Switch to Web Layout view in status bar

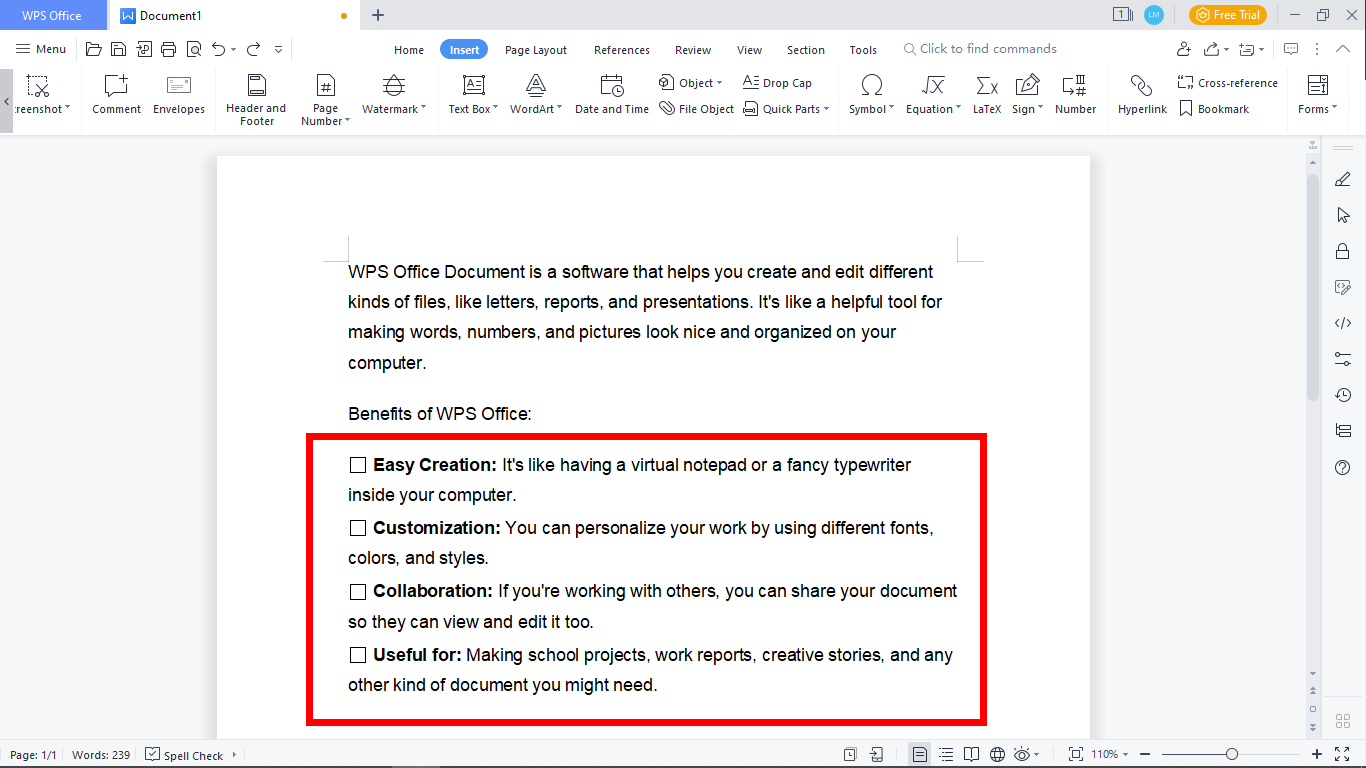click(997, 754)
